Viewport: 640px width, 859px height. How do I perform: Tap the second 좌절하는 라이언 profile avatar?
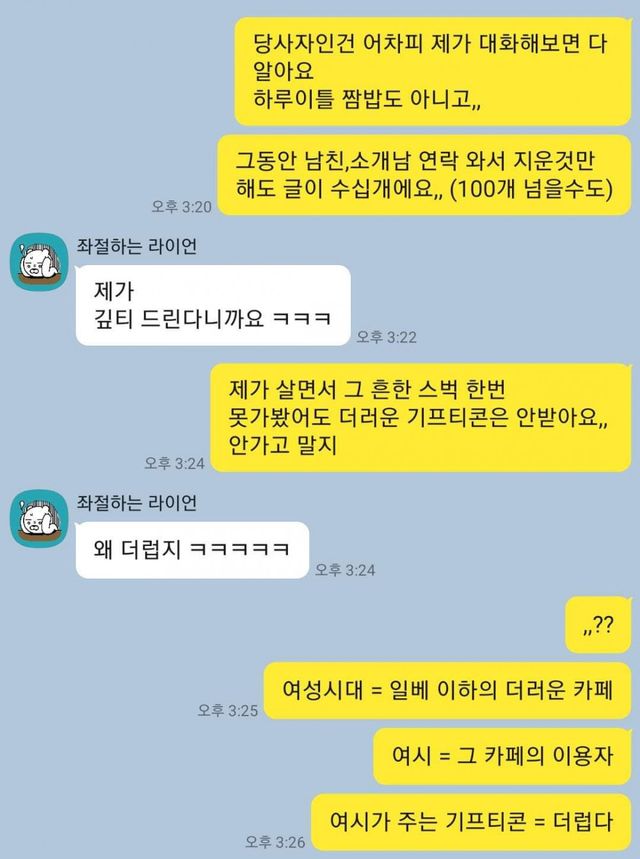(x=39, y=518)
